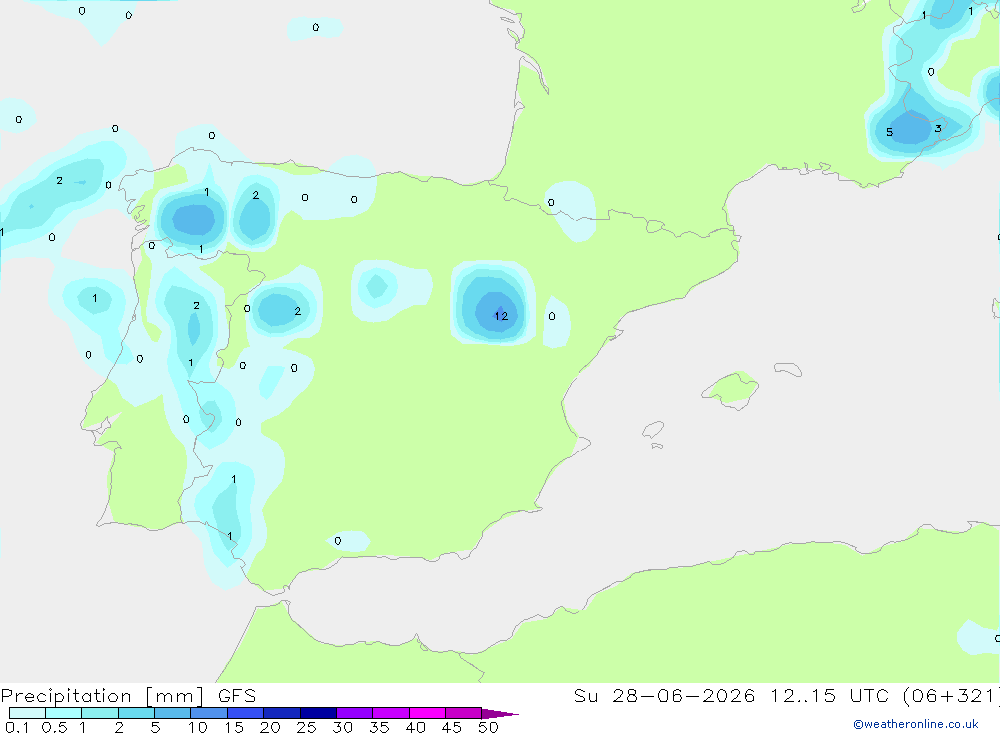Viewport: 1000px width, 733px height.
Task: Click the '12' precipitation value on the map
Action: (x=501, y=316)
